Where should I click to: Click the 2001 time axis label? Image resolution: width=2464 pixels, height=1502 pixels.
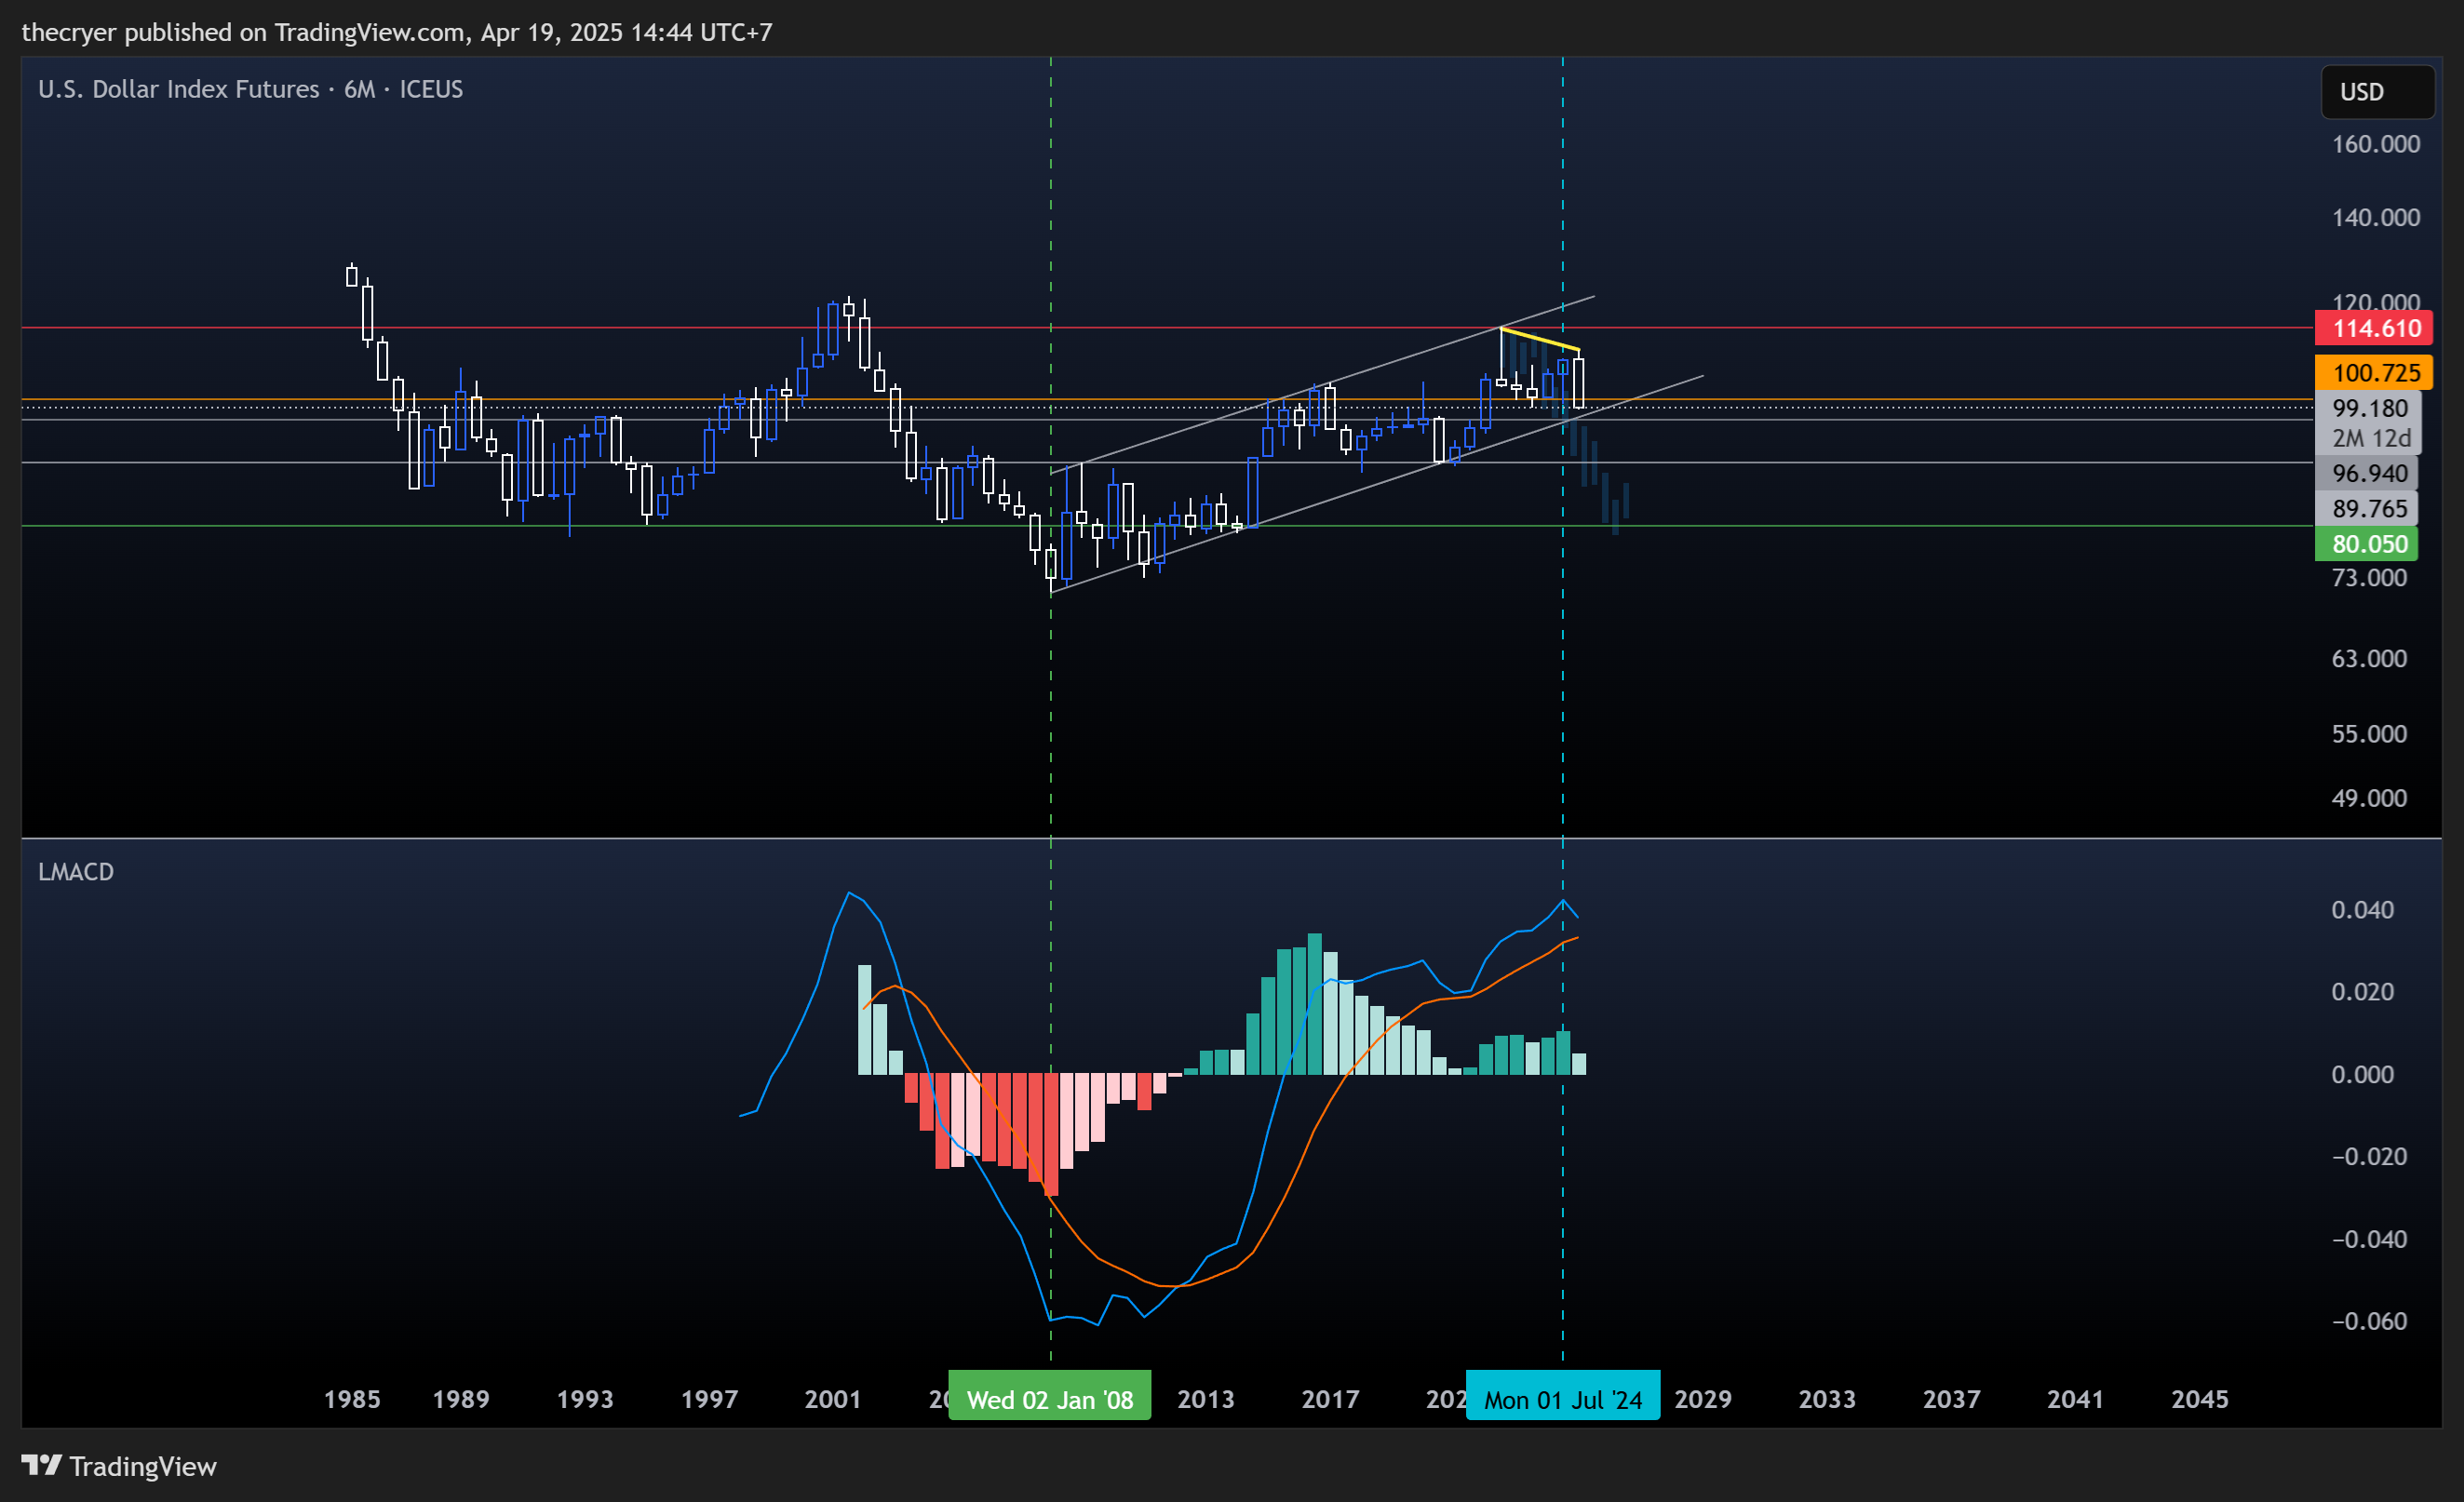click(833, 1399)
